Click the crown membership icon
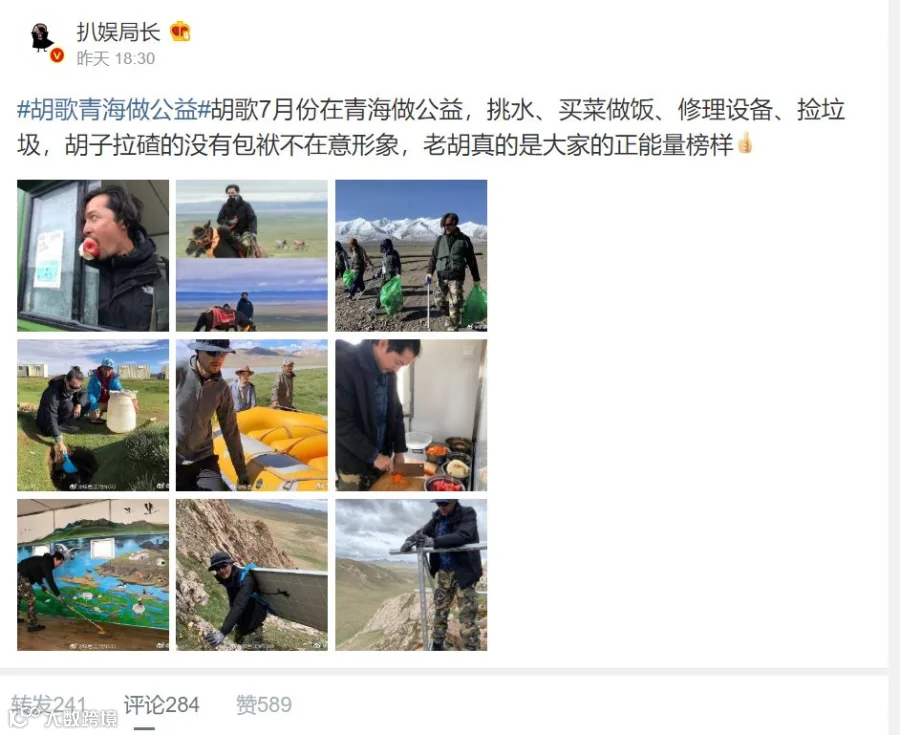This screenshot has height=735, width=900. (180, 32)
